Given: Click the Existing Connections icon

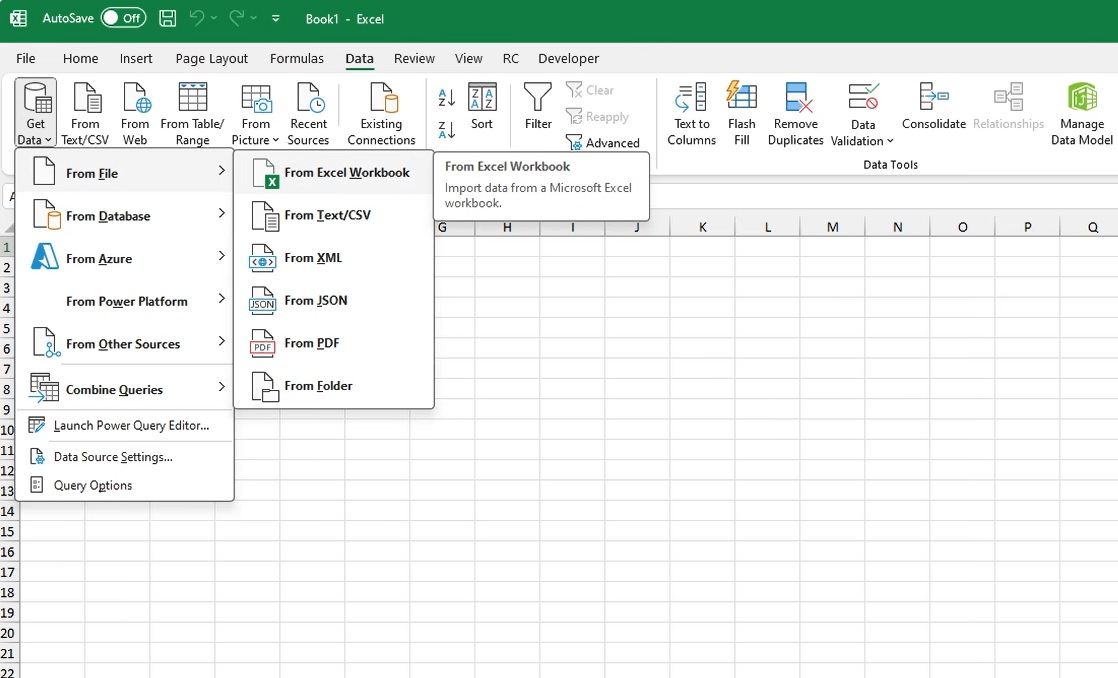Looking at the screenshot, I should click(381, 113).
